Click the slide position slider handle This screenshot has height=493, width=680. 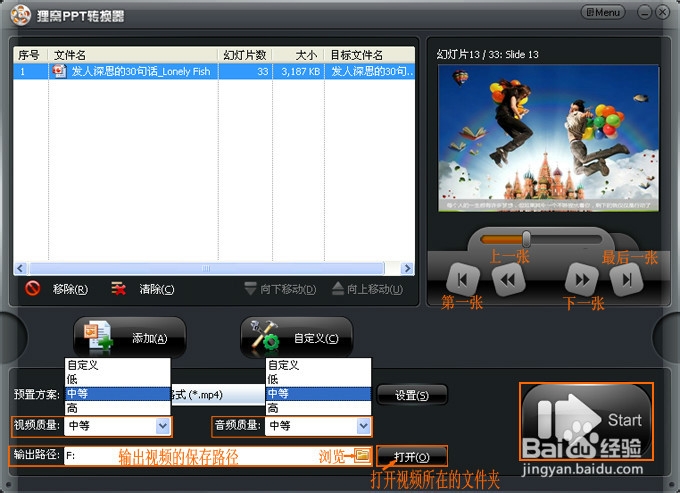pyautogui.click(x=526, y=239)
